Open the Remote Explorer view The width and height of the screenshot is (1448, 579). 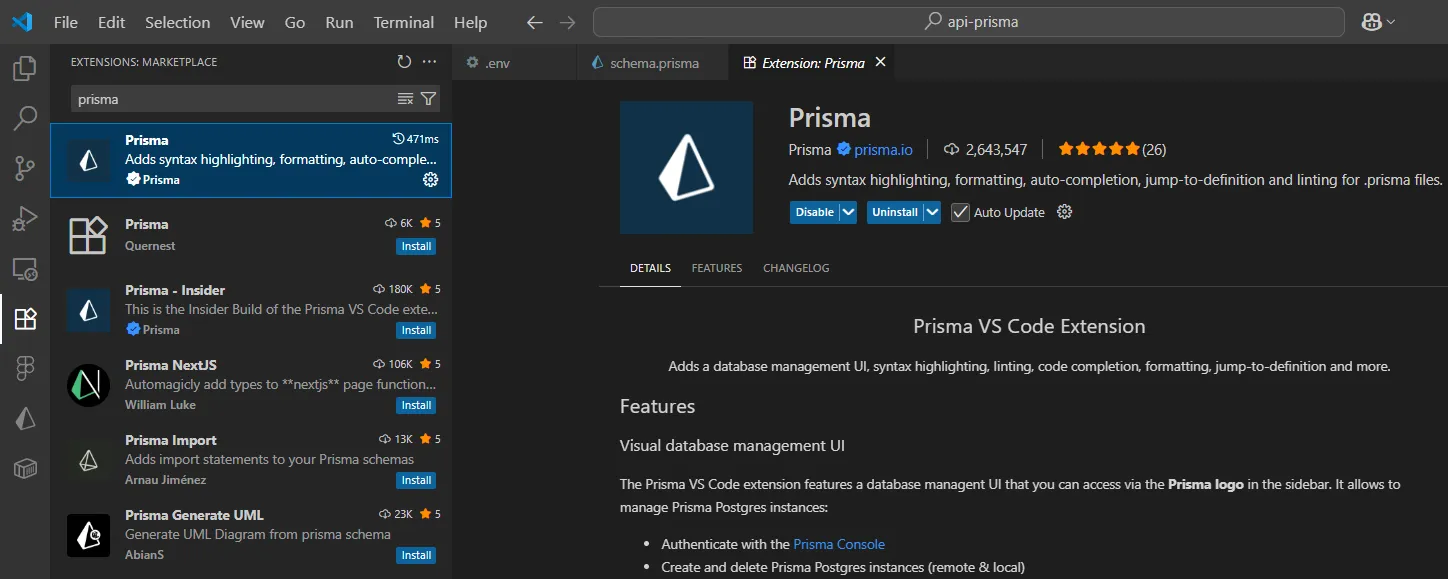point(25,268)
